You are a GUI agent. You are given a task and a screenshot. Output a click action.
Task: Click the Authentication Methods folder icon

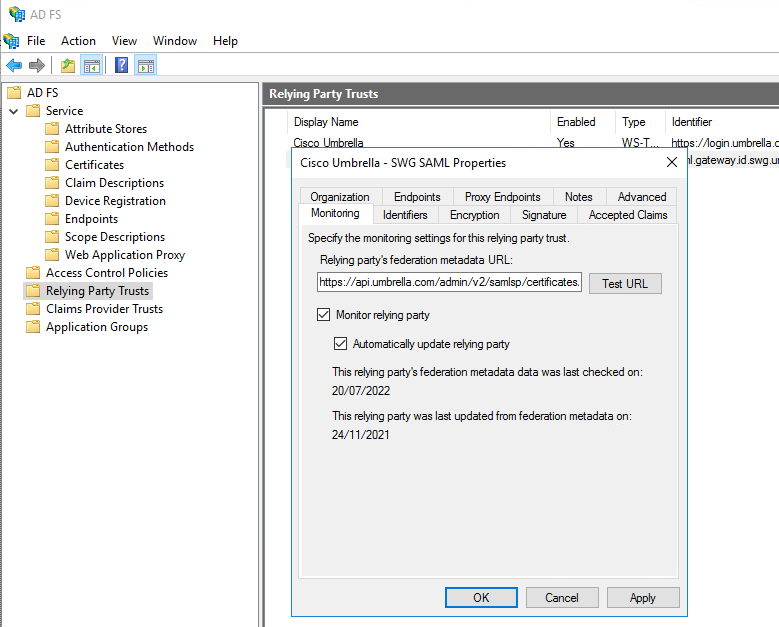[52, 147]
